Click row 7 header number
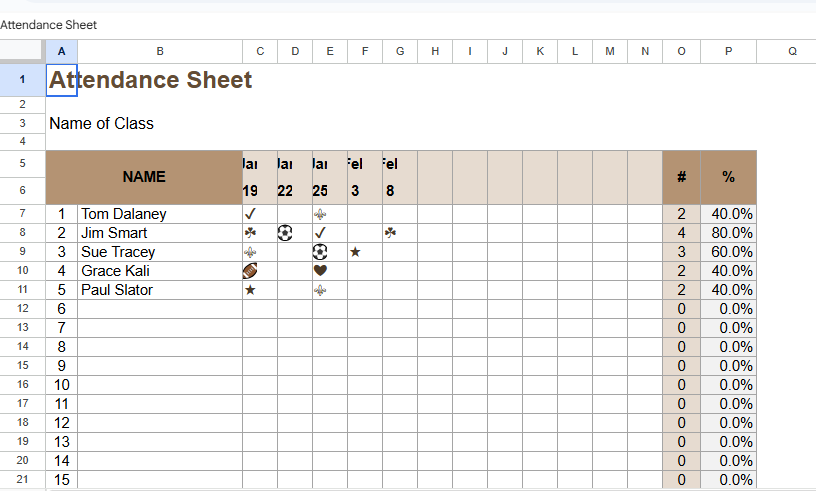The width and height of the screenshot is (816, 491). pyautogui.click(x=22, y=214)
